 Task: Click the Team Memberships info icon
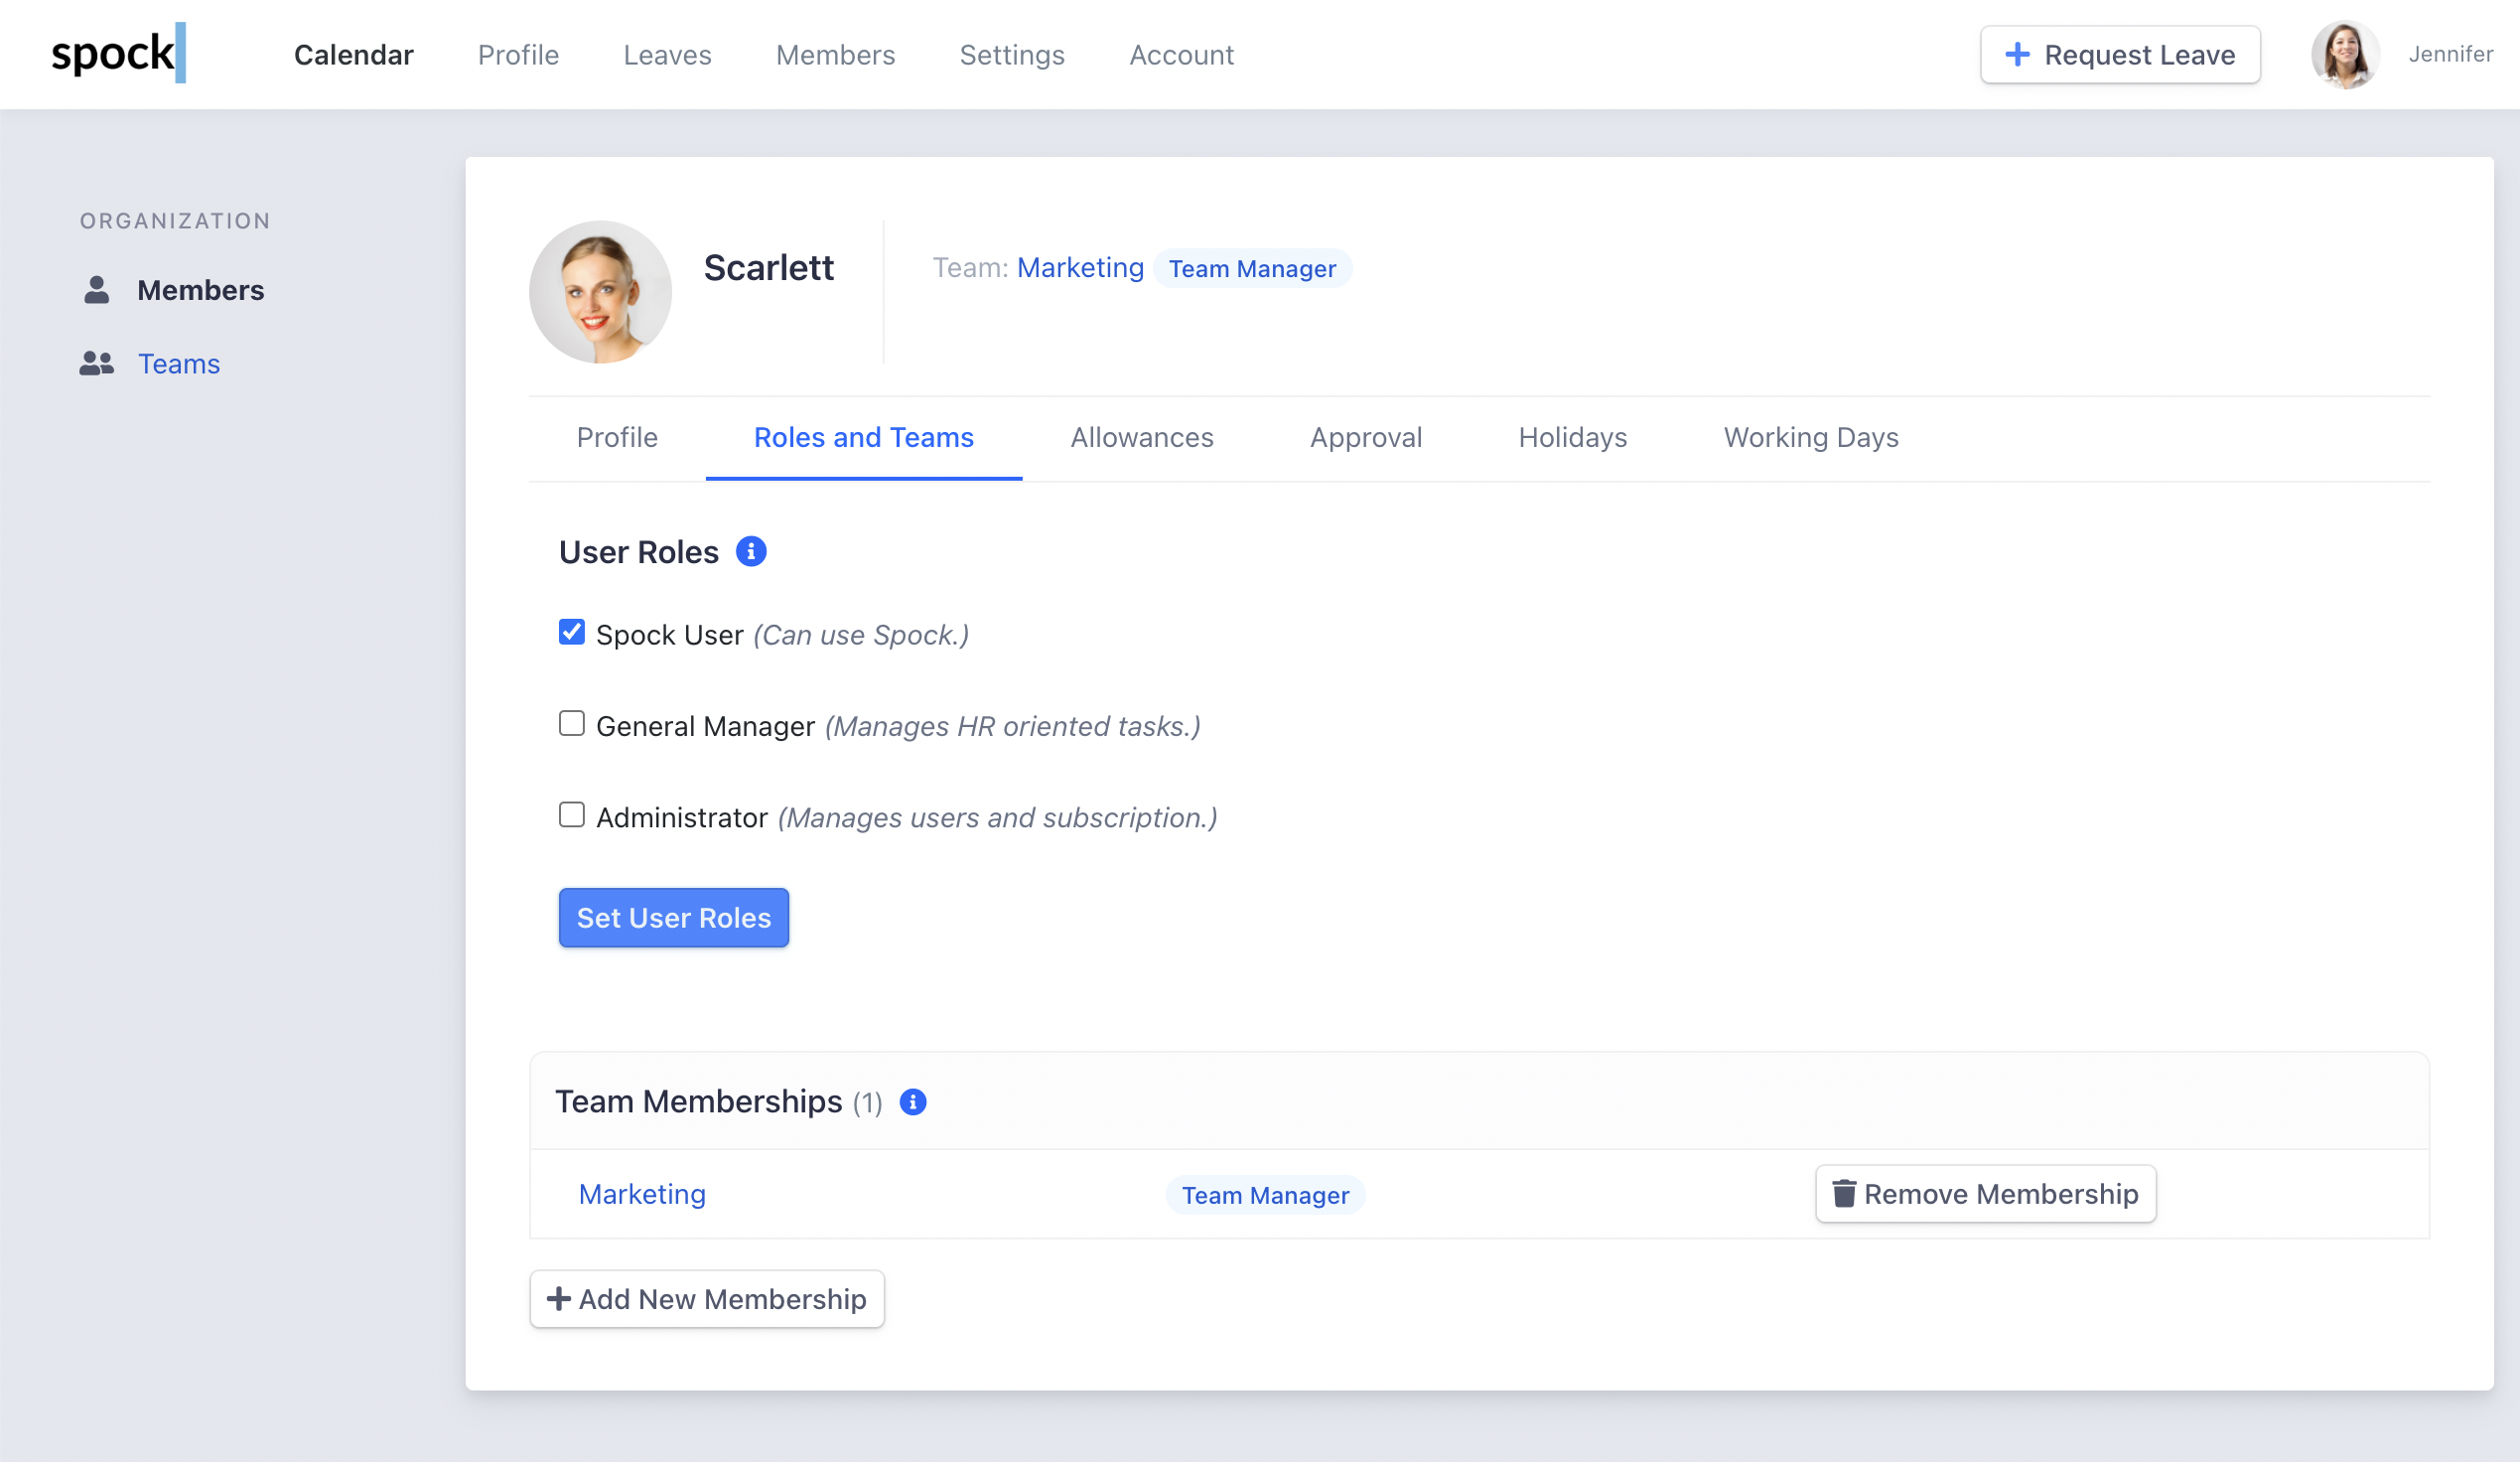tap(912, 1102)
